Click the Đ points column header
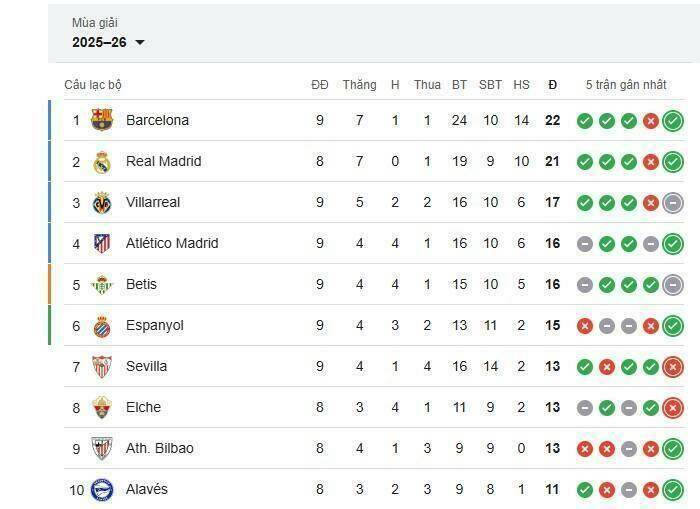700x509 pixels. coord(552,85)
